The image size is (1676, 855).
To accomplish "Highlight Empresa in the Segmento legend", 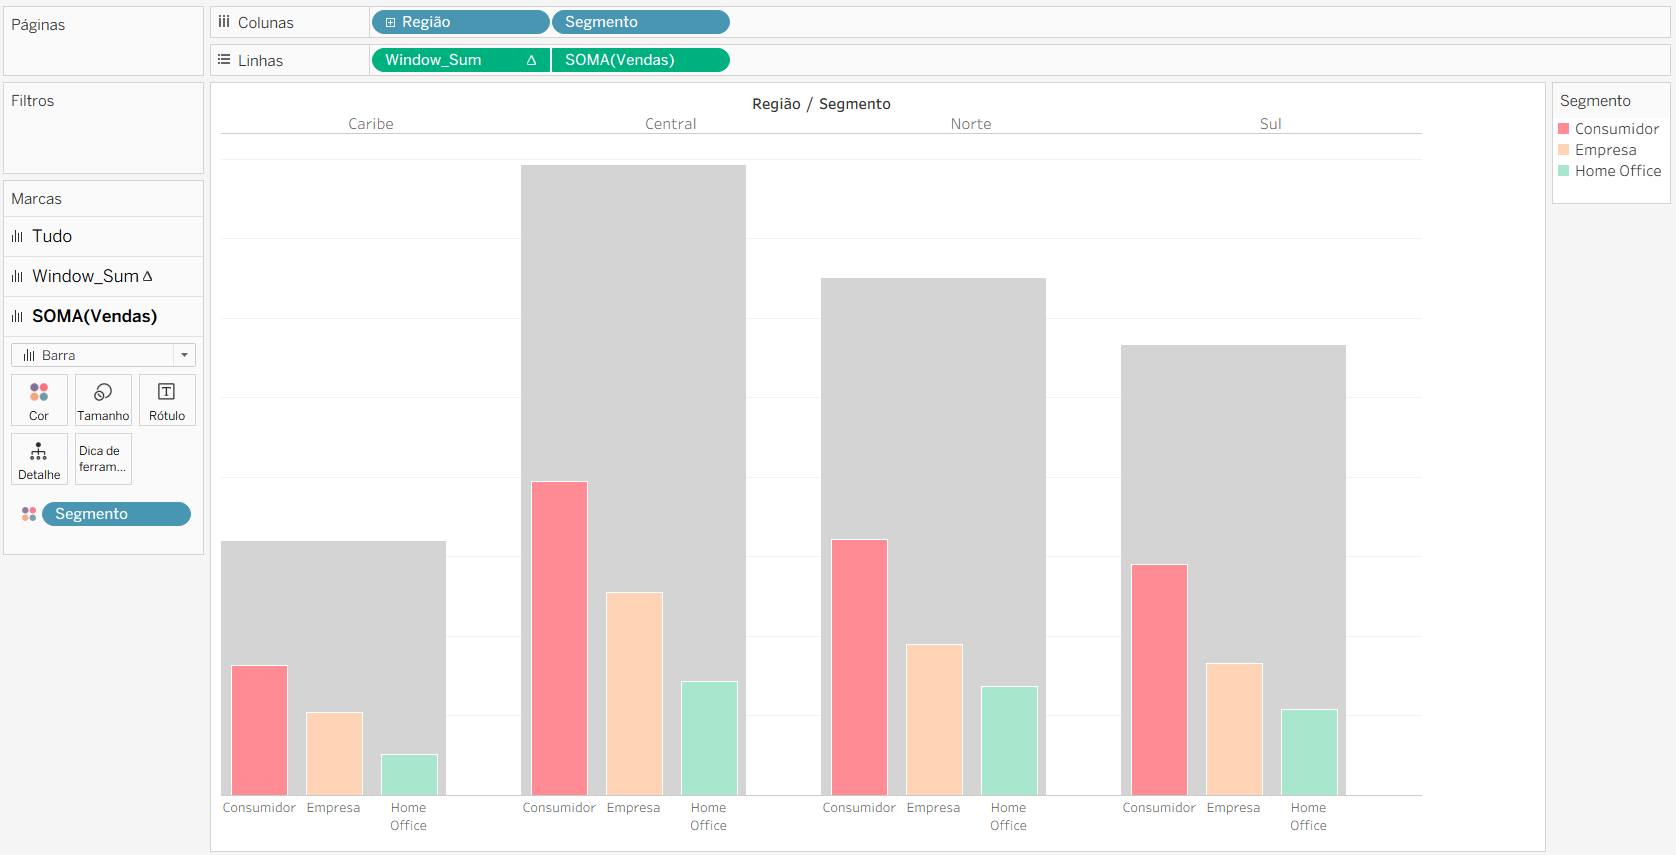I will pos(1605,150).
